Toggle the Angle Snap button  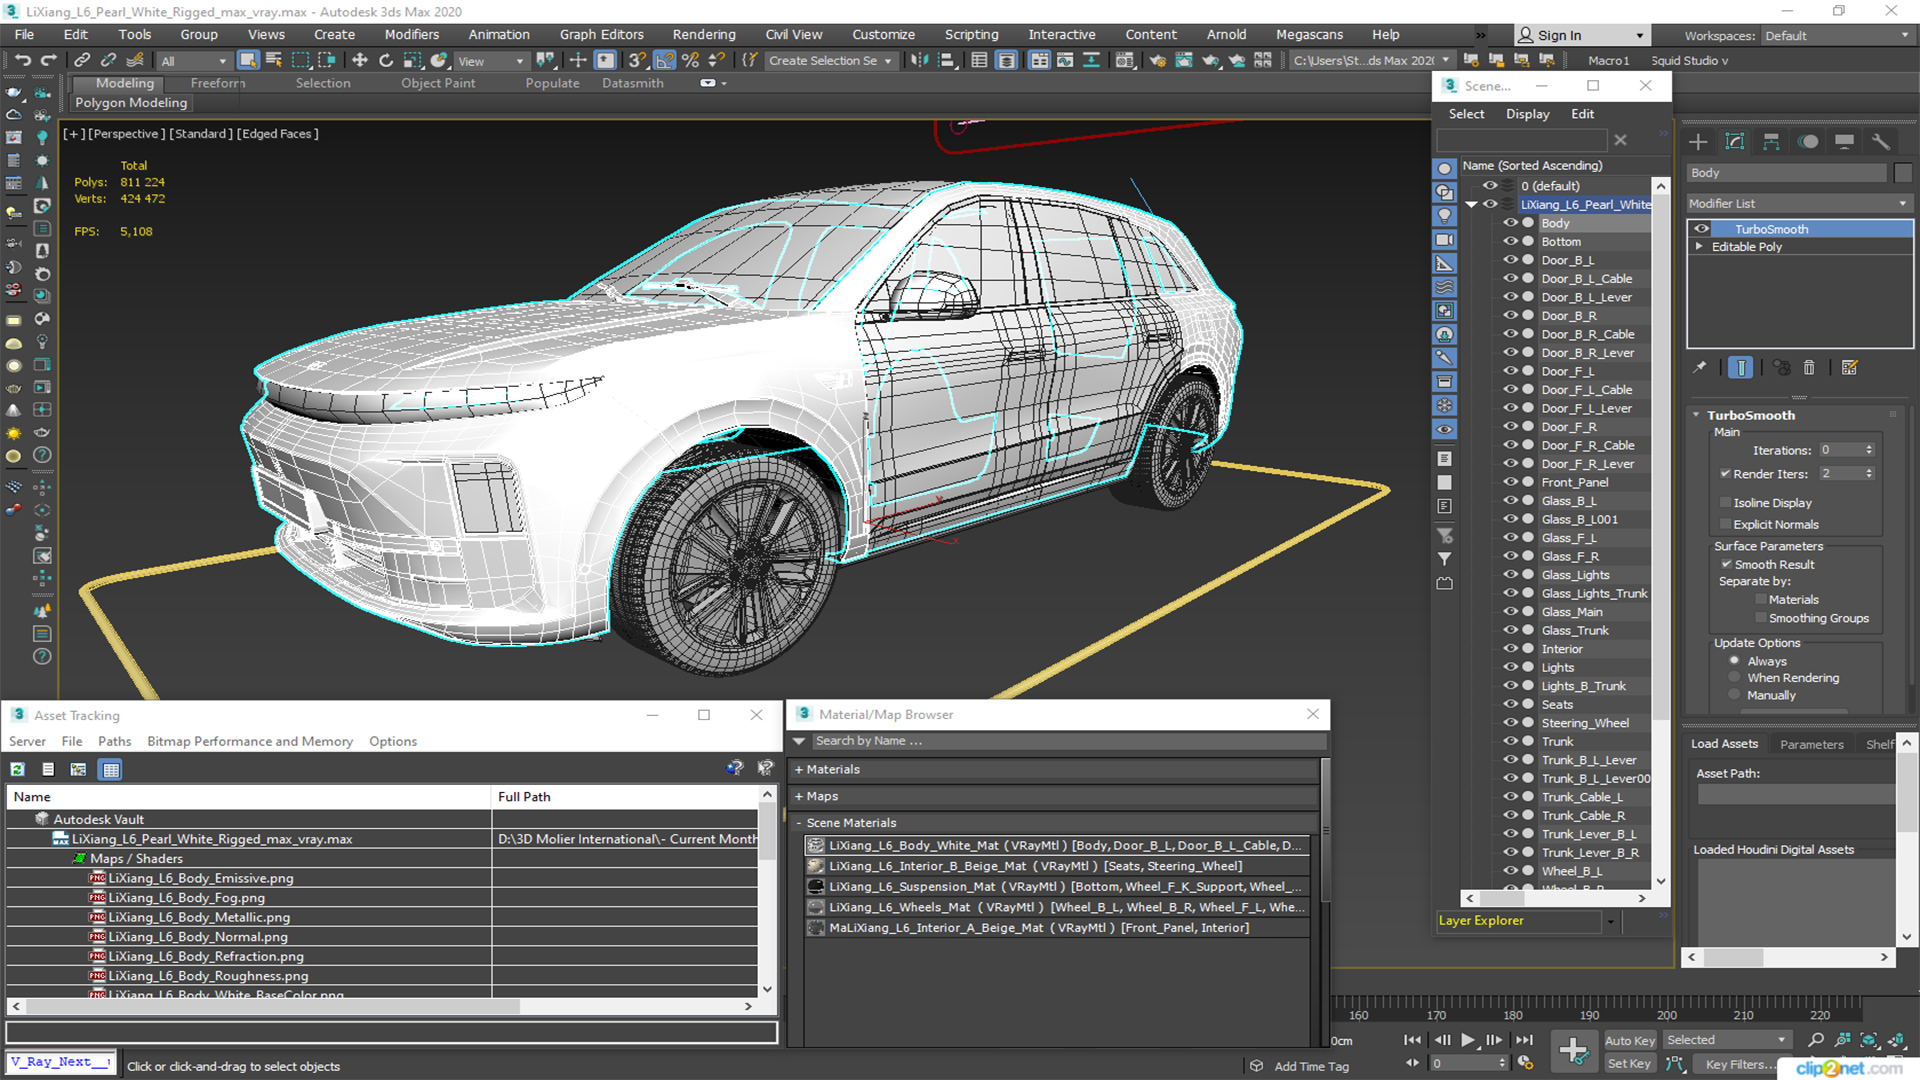(x=665, y=60)
